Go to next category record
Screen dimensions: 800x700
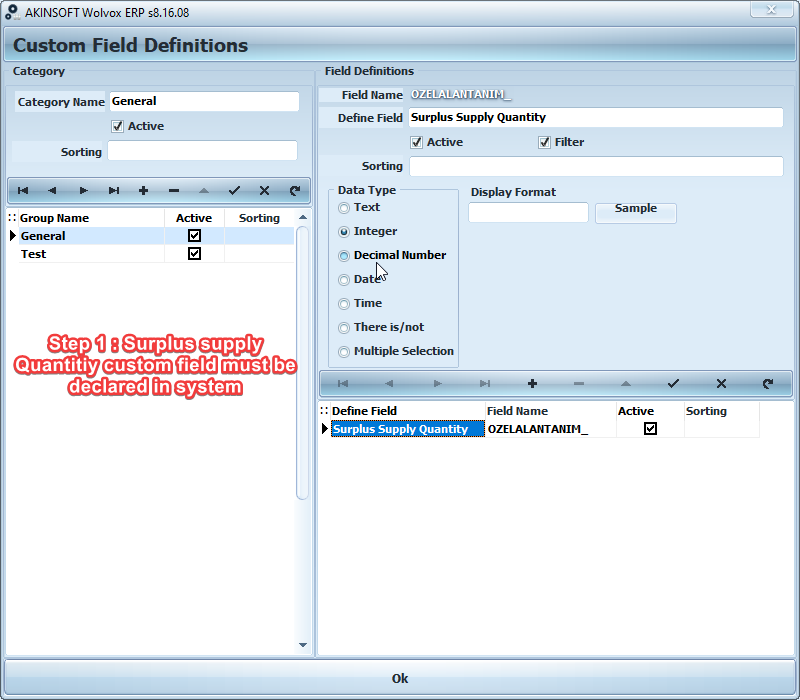click(x=83, y=191)
